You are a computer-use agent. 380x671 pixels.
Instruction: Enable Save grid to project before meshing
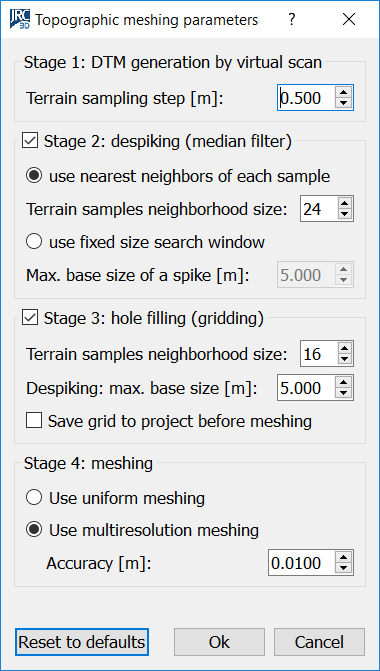[x=34, y=421]
